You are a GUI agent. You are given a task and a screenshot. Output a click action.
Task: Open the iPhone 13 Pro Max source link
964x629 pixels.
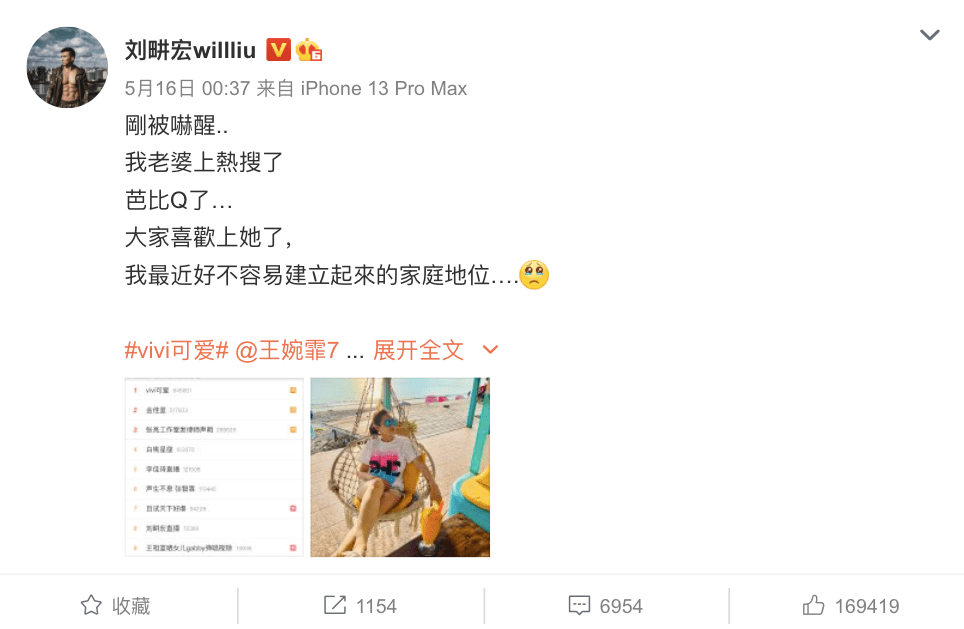click(x=384, y=89)
